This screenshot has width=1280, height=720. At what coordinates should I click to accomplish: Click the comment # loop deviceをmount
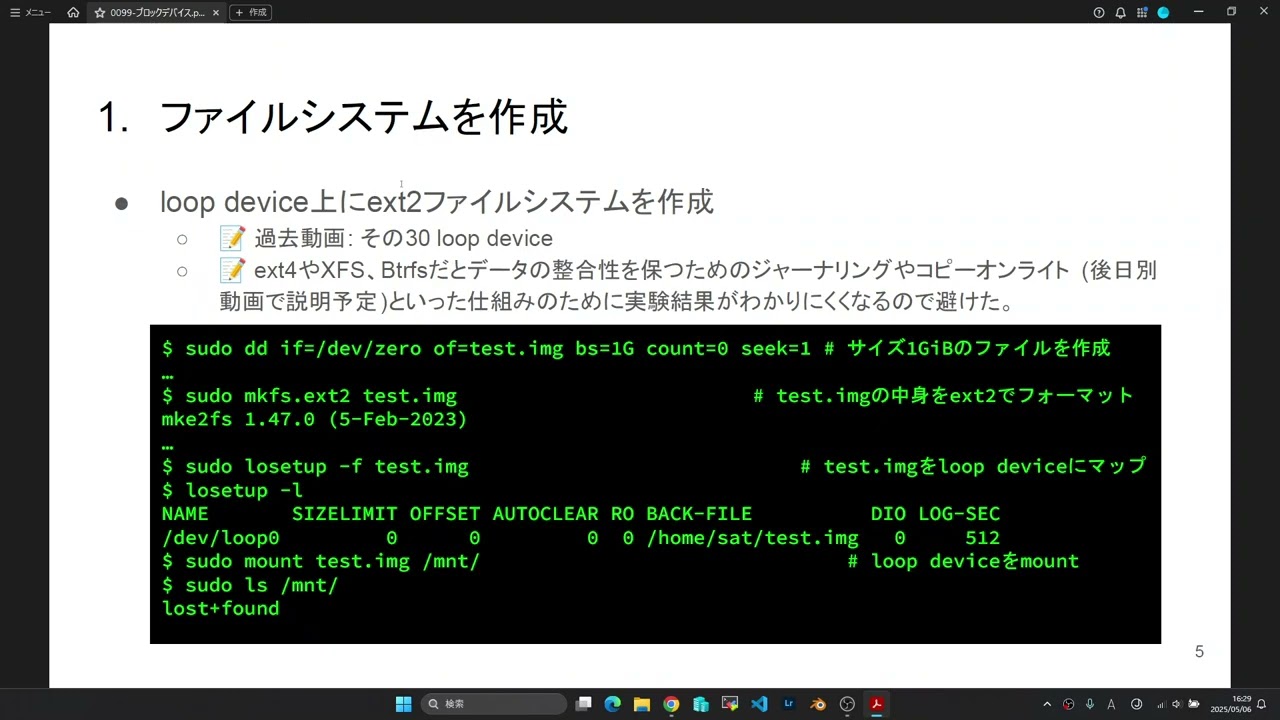coord(963,561)
